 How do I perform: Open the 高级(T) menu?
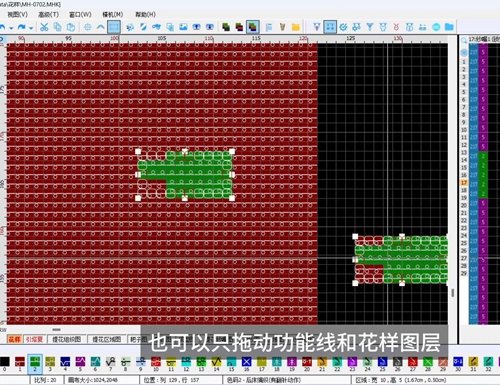[x=48, y=14]
